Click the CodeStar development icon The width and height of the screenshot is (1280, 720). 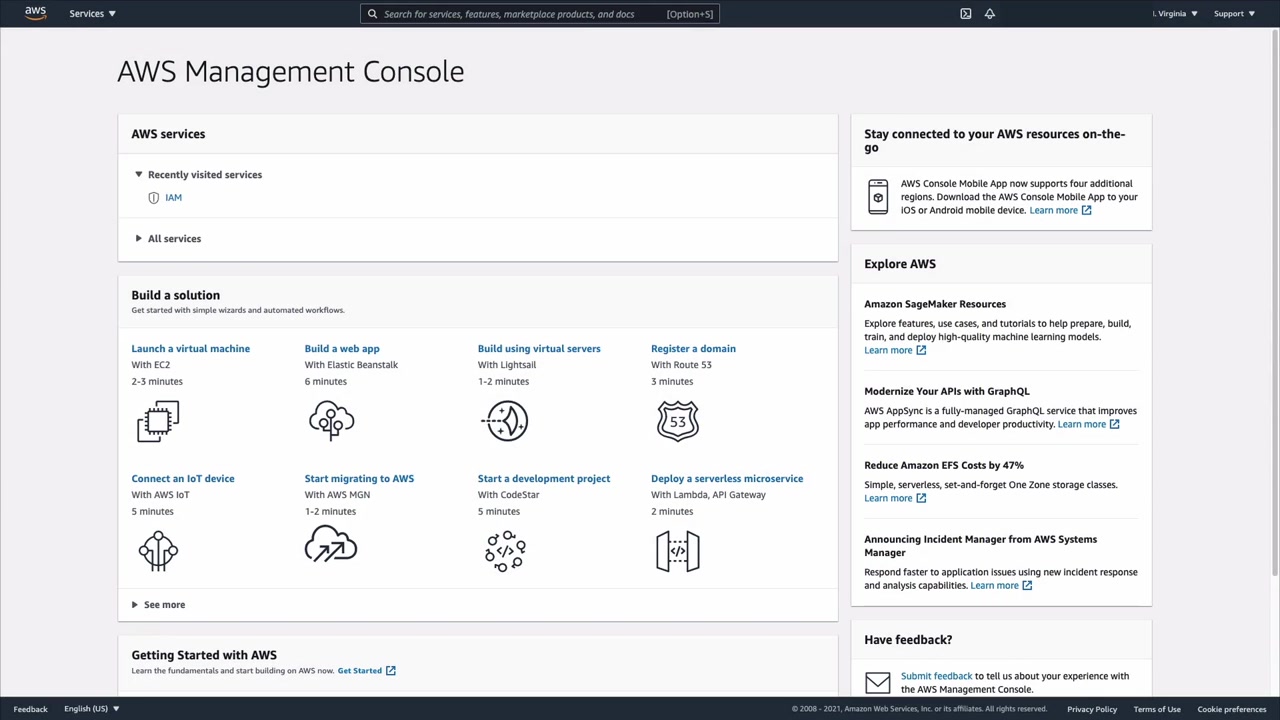tap(505, 551)
